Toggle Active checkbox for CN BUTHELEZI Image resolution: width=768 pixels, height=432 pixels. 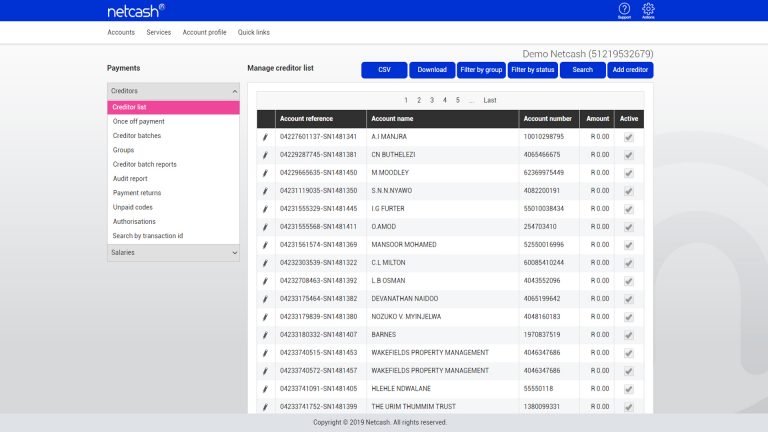pyautogui.click(x=628, y=155)
